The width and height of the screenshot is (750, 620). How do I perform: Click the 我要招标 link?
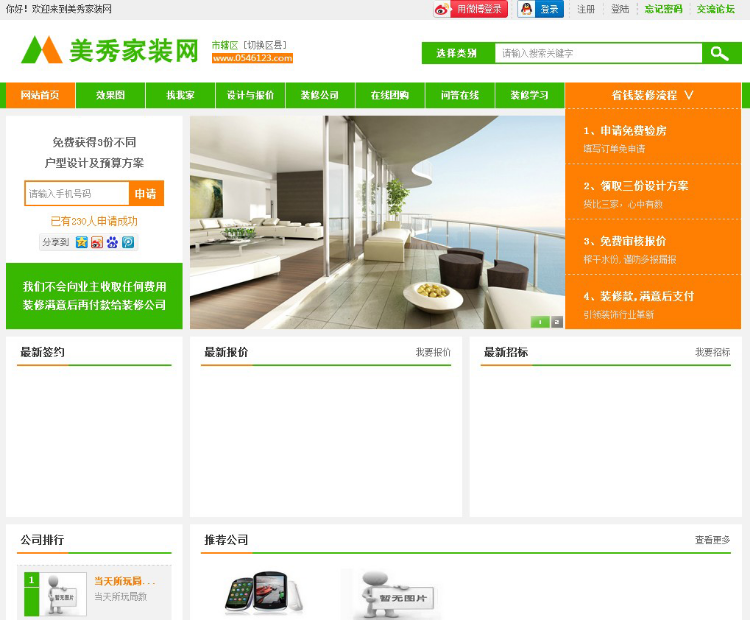713,353
